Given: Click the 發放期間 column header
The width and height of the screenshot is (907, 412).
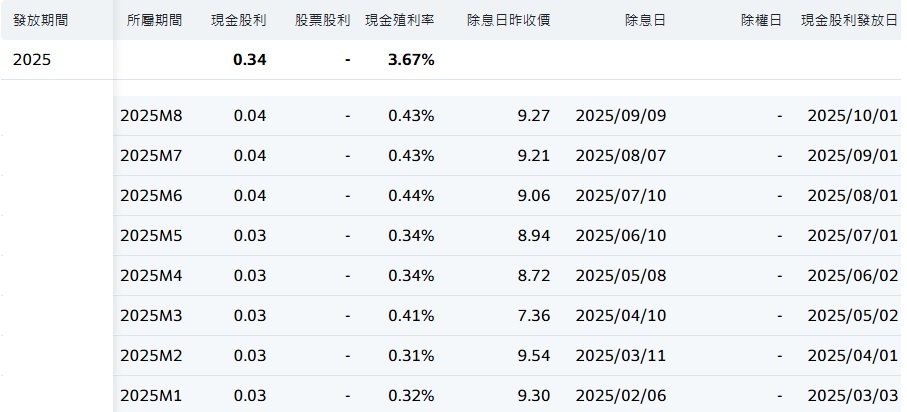Looking at the screenshot, I should [x=40, y=20].
